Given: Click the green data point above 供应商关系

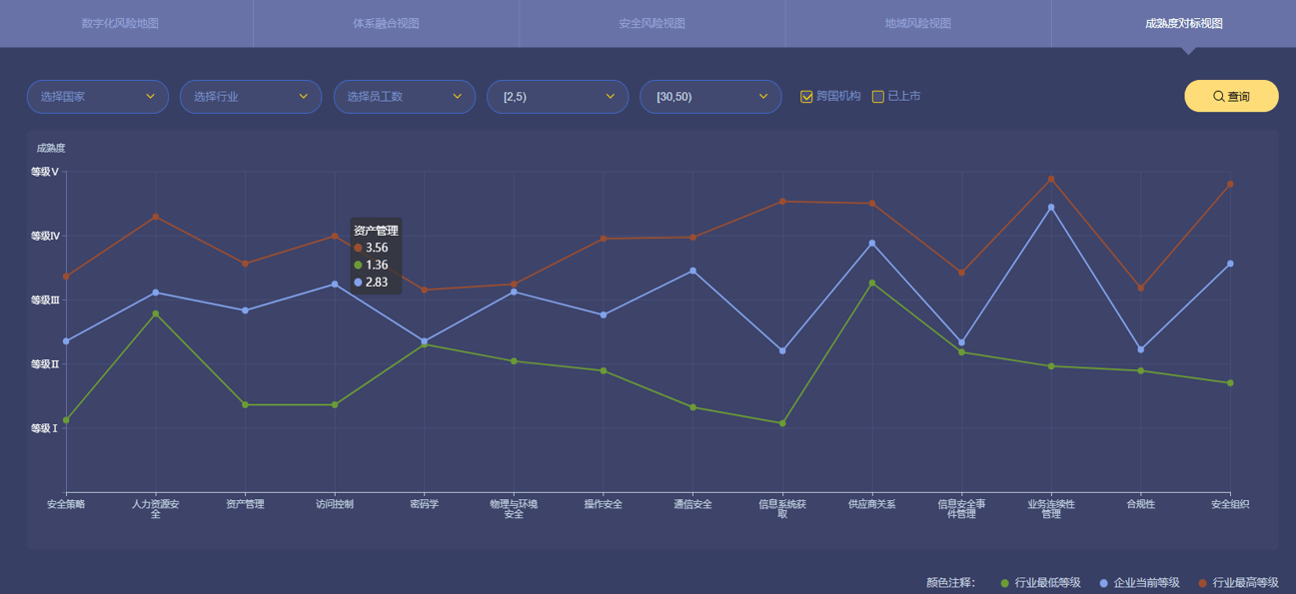Looking at the screenshot, I should point(872,283).
